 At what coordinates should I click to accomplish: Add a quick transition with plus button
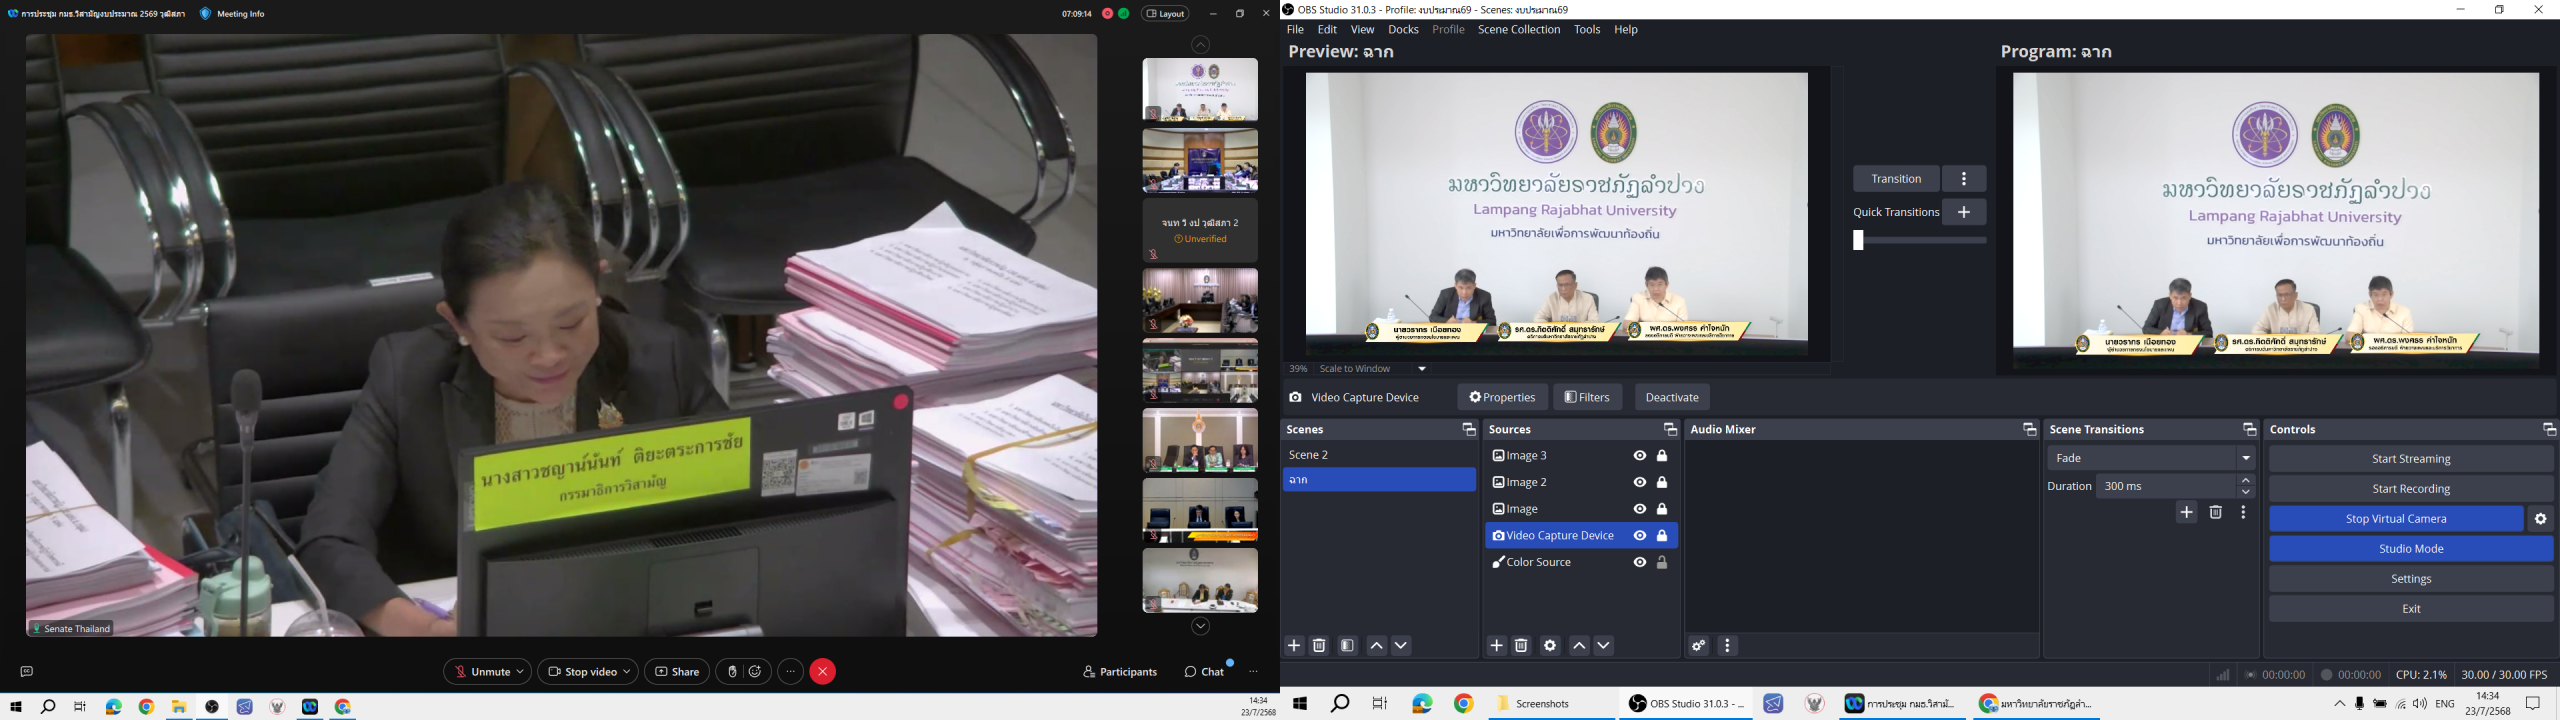[1964, 212]
